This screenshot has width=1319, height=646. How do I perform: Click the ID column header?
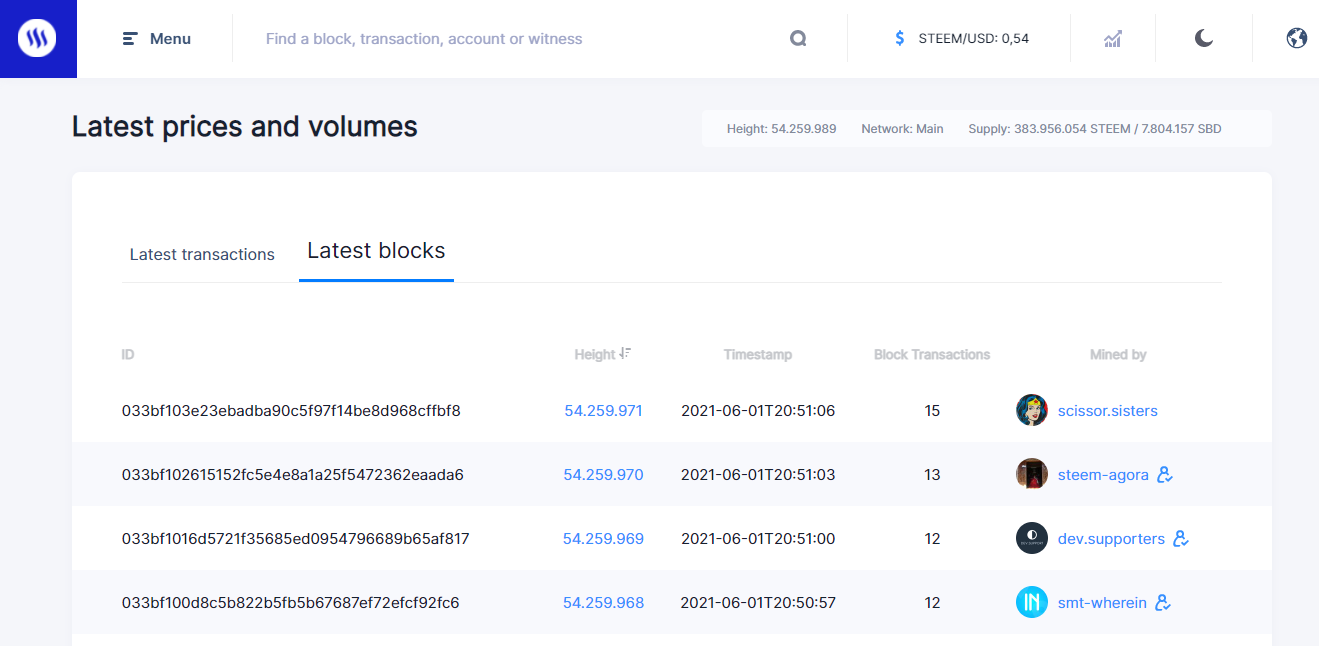coord(128,355)
